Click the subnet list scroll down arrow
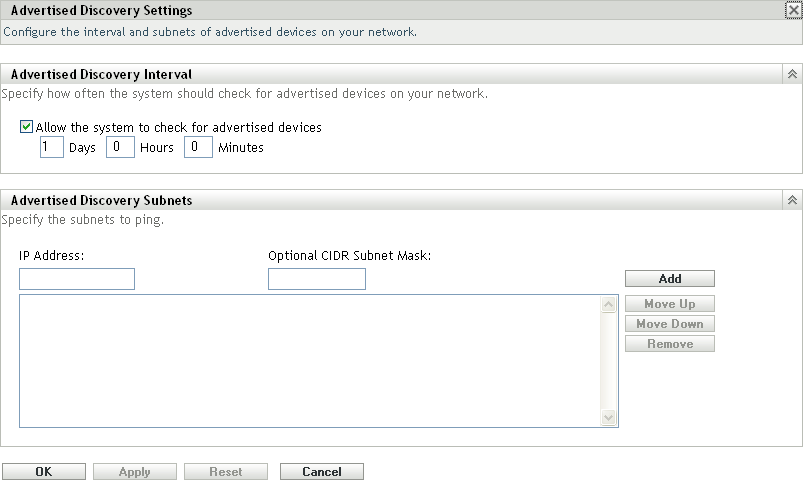This screenshot has width=803, height=480. [x=609, y=417]
